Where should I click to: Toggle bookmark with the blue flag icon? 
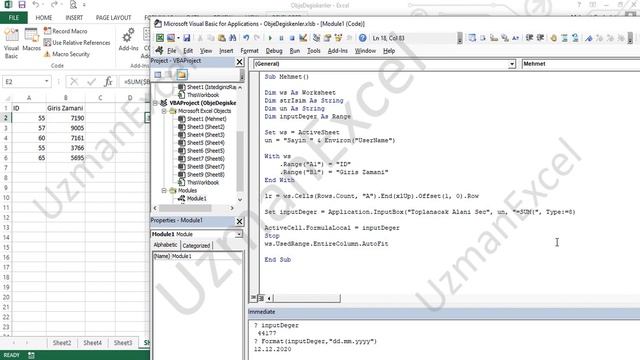(589, 38)
